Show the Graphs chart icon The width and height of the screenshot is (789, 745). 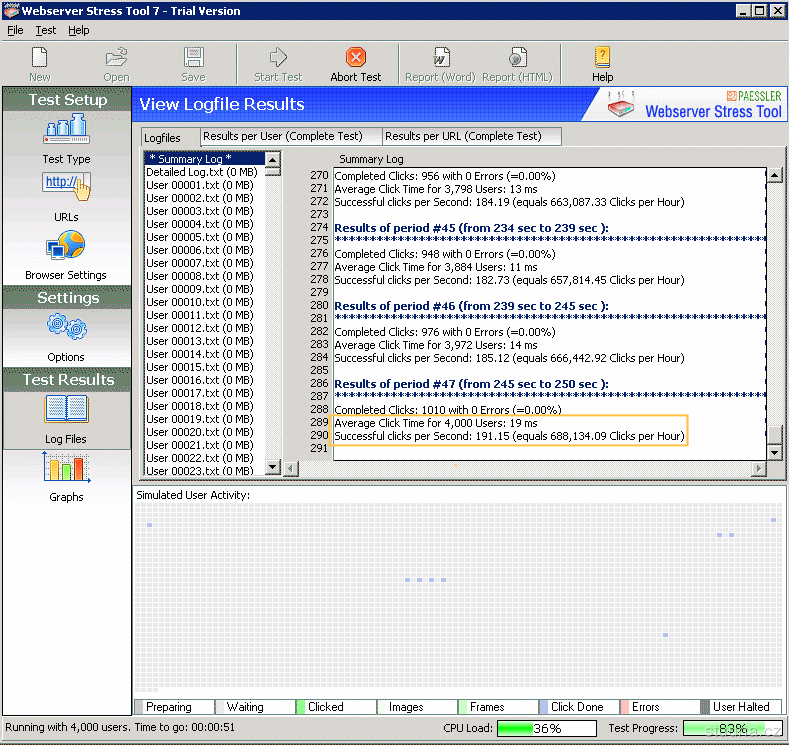pyautogui.click(x=66, y=468)
